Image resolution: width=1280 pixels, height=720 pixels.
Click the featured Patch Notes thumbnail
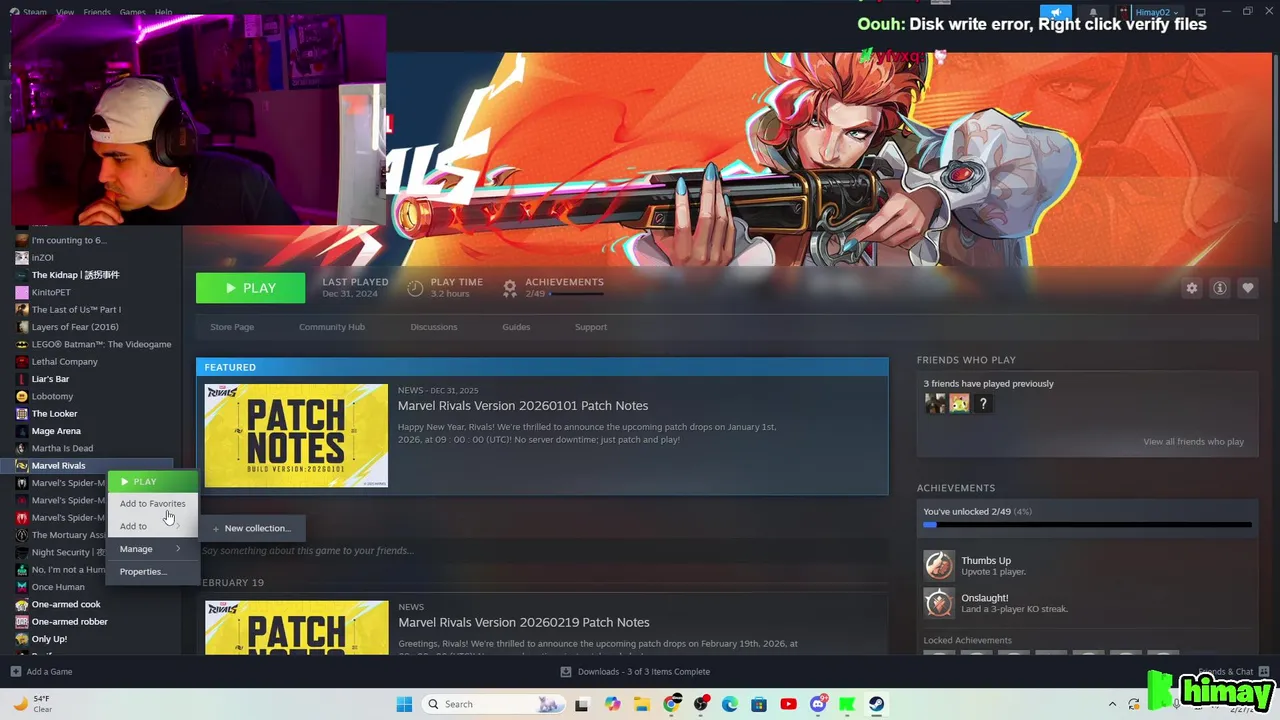pyautogui.click(x=296, y=436)
